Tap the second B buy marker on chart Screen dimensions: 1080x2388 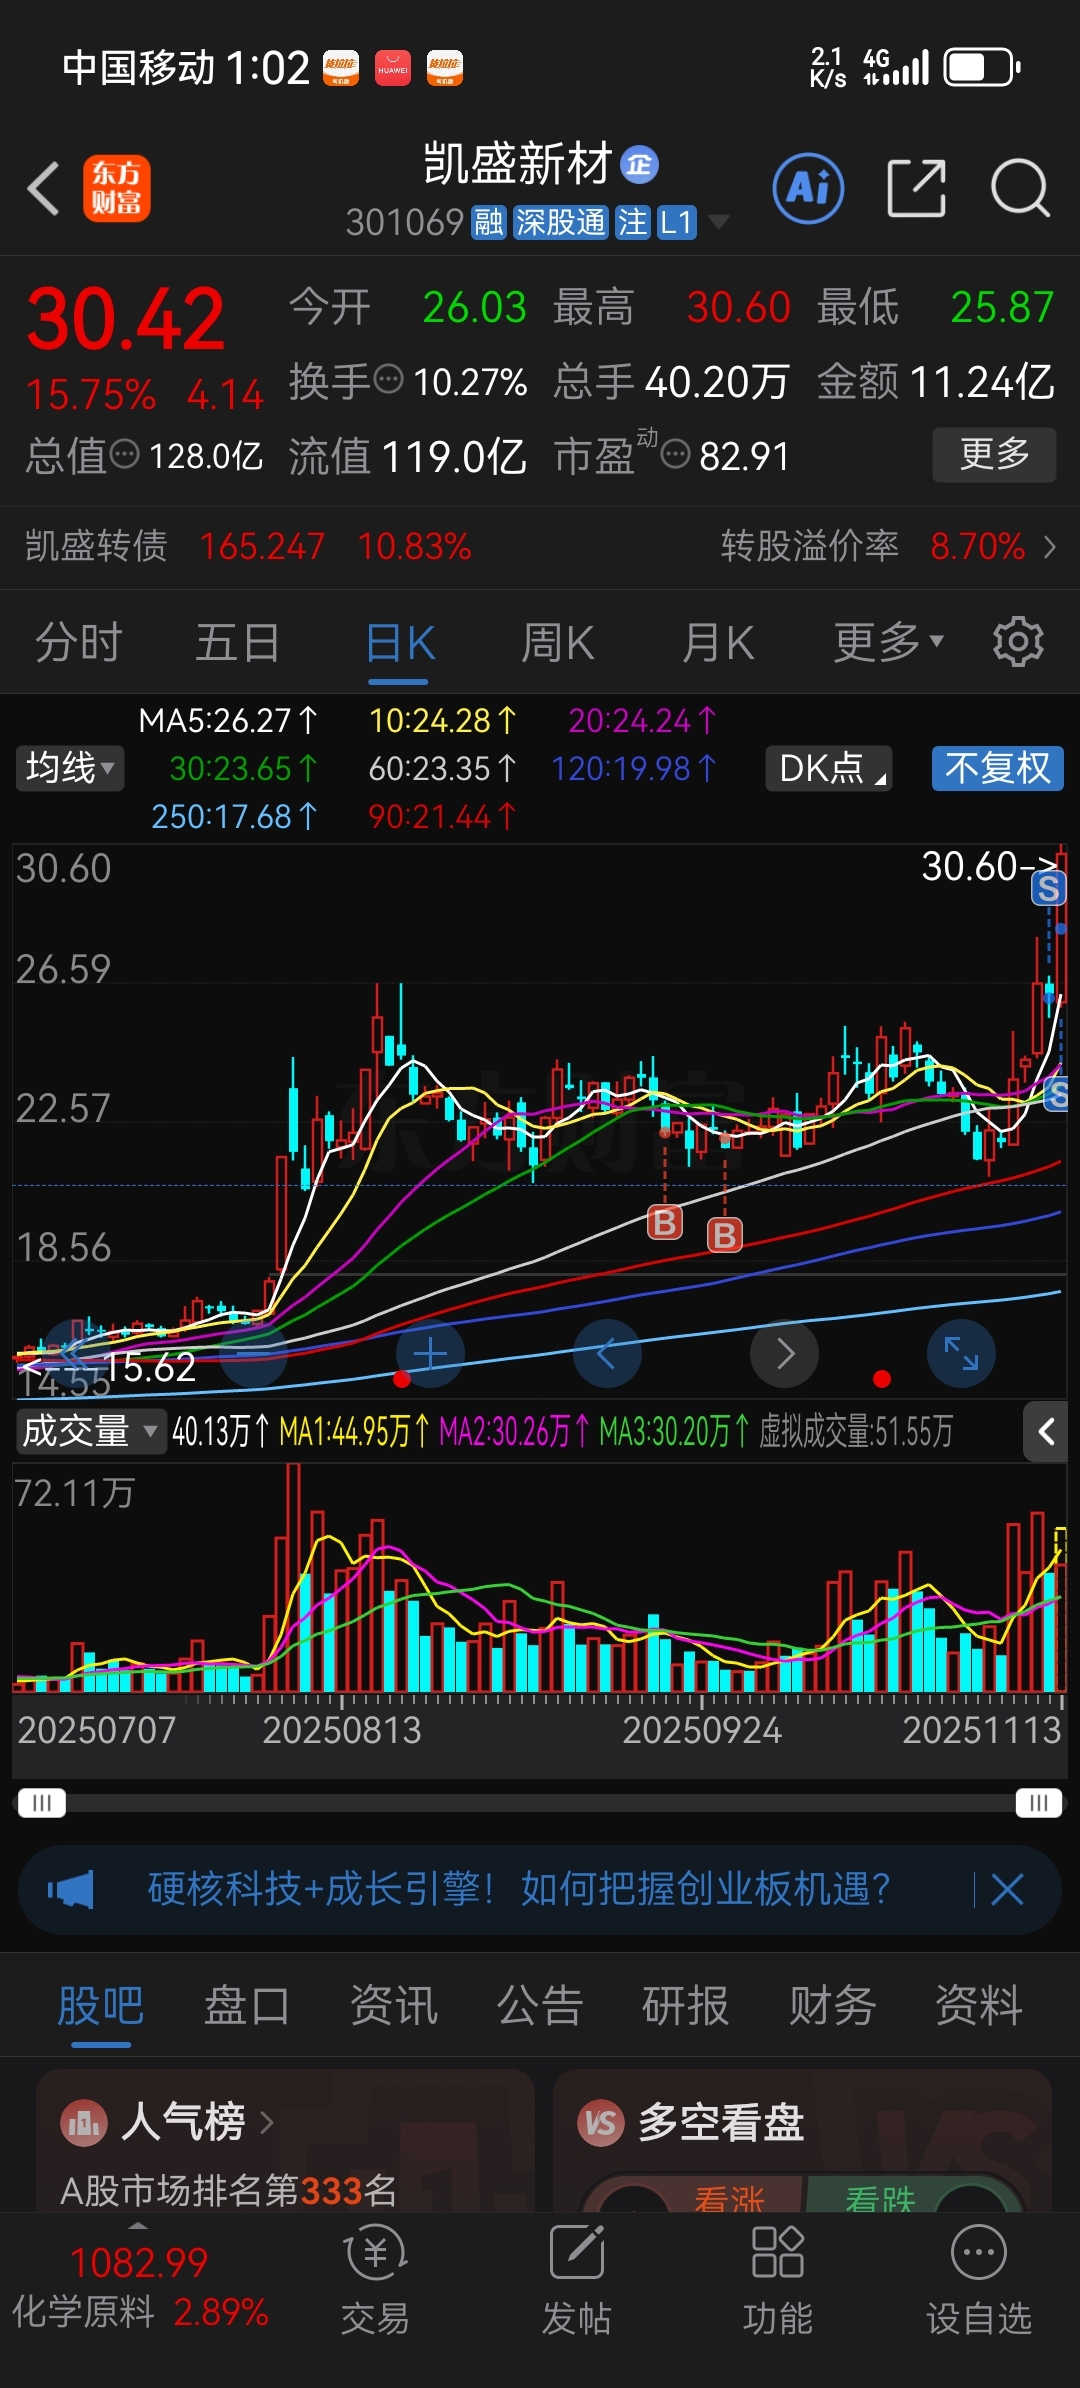(x=725, y=1236)
